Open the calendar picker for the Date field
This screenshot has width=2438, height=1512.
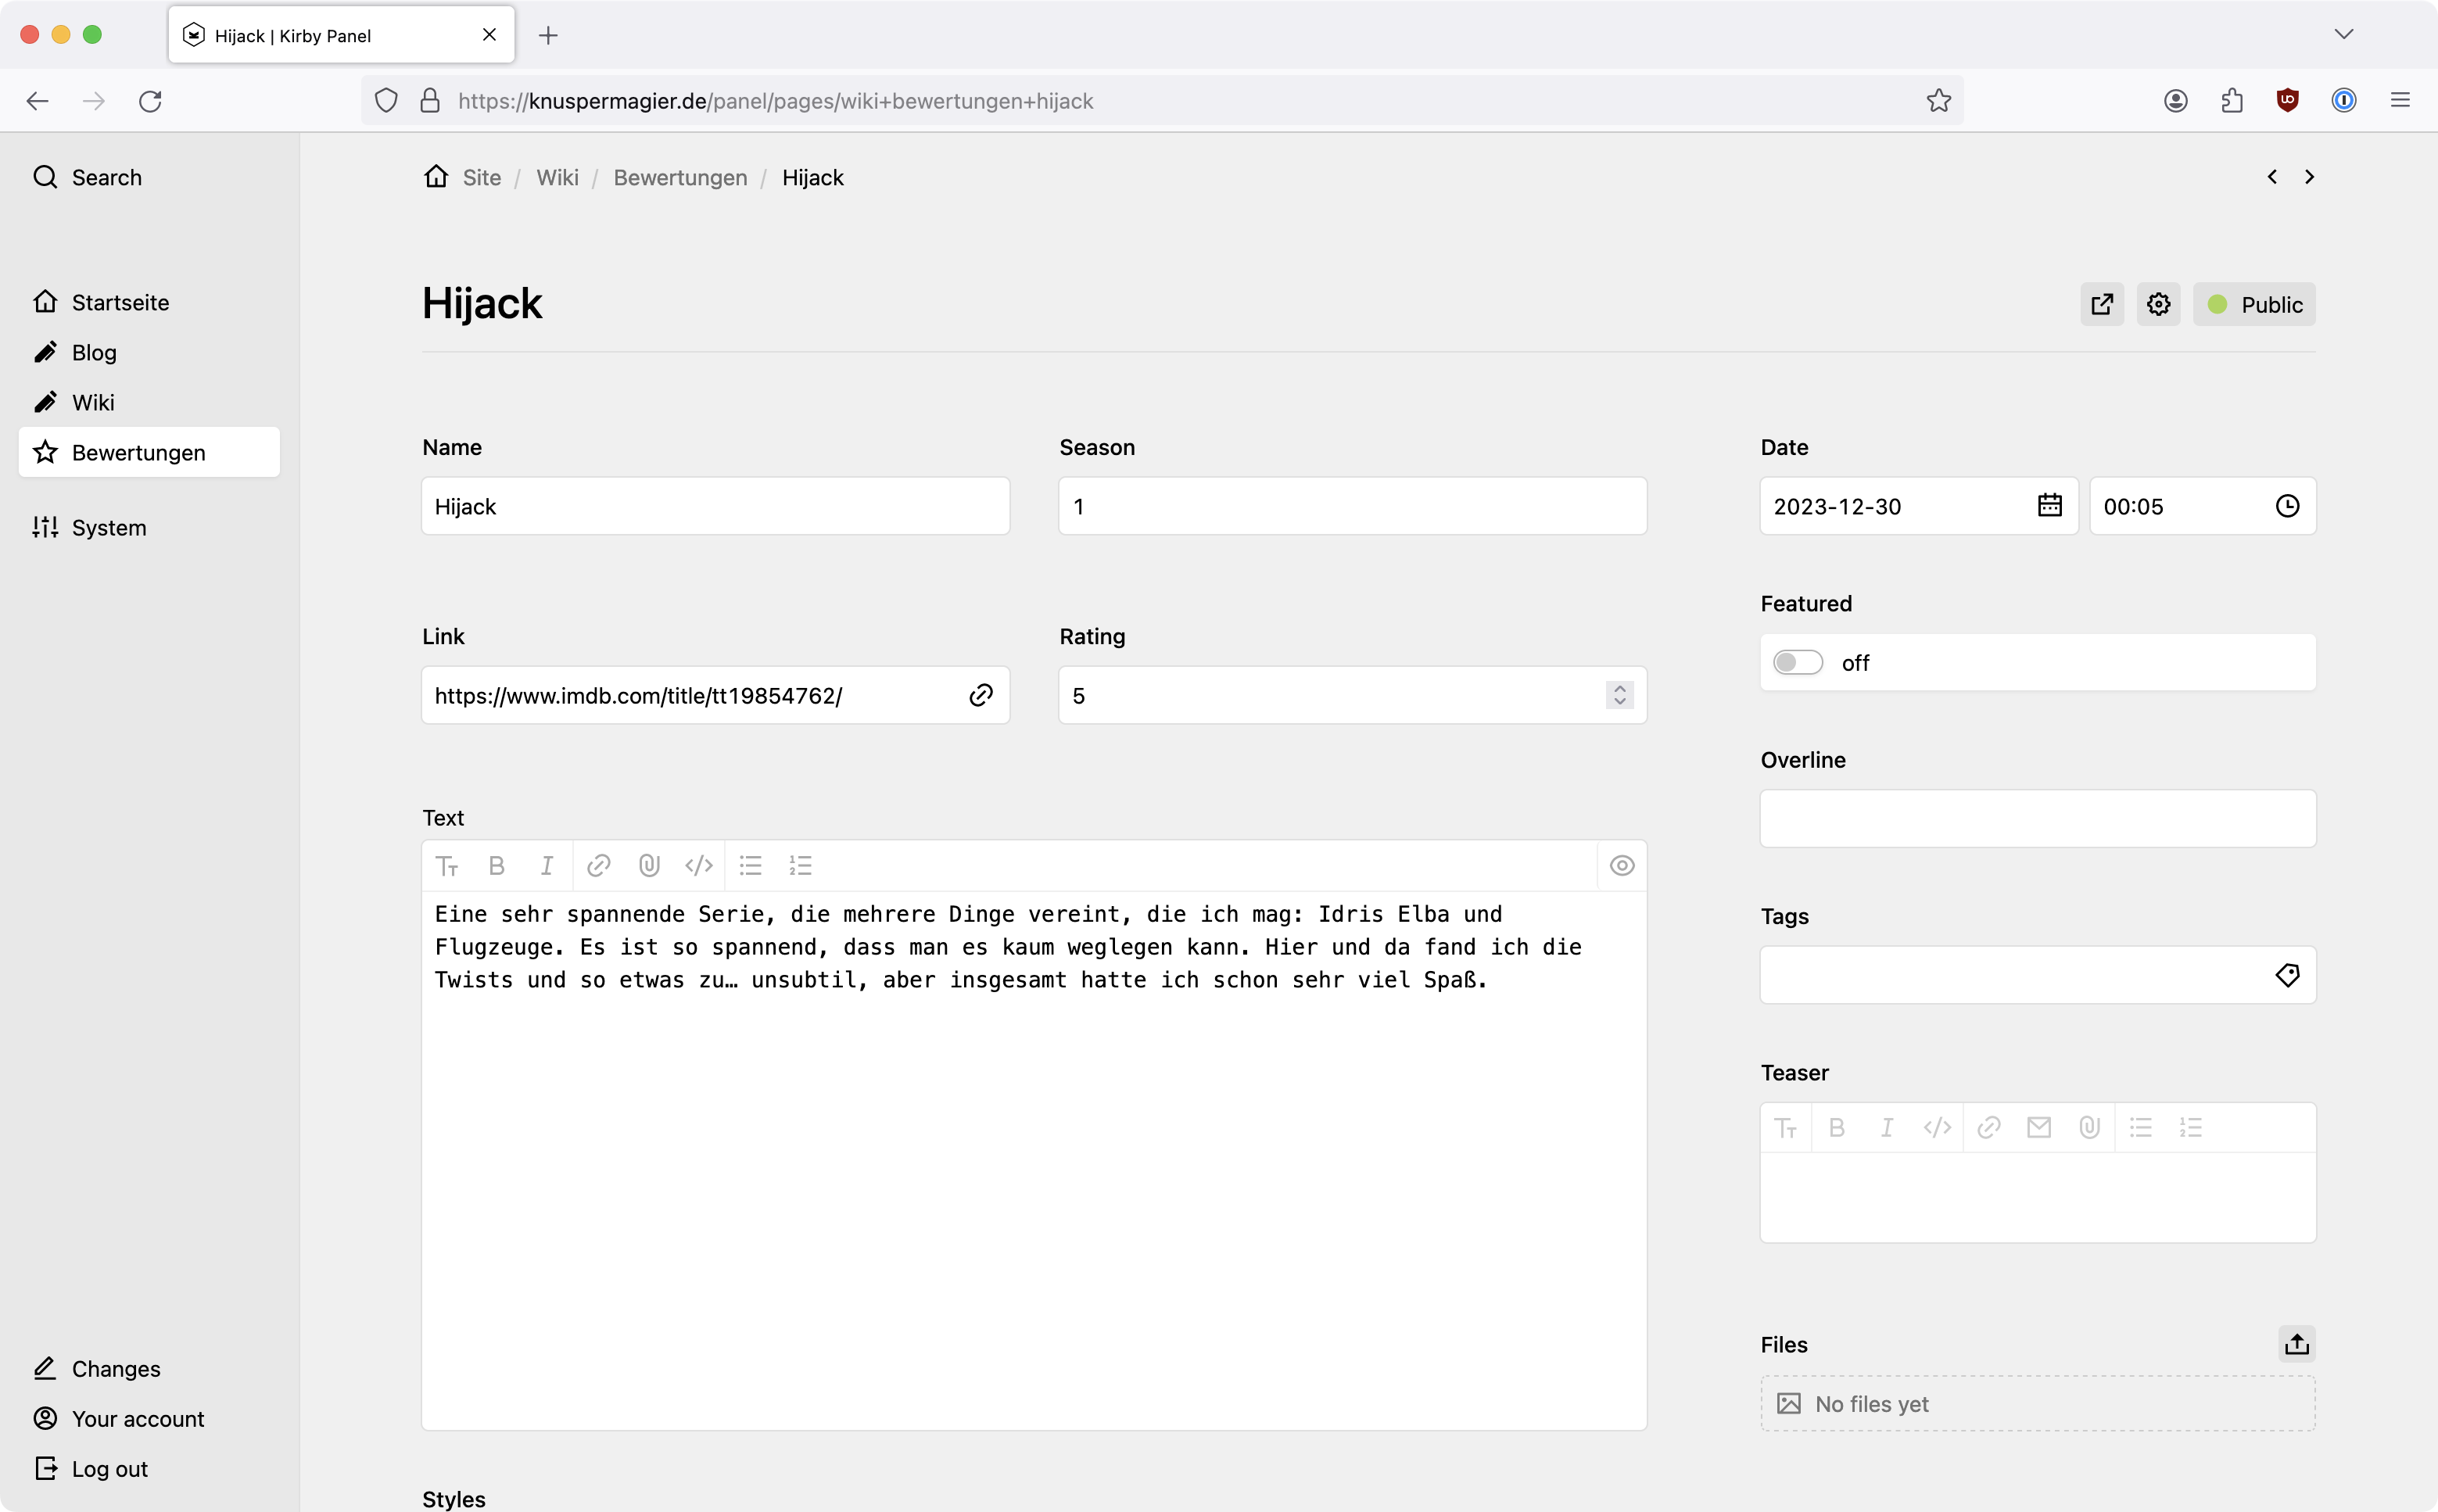[2049, 506]
